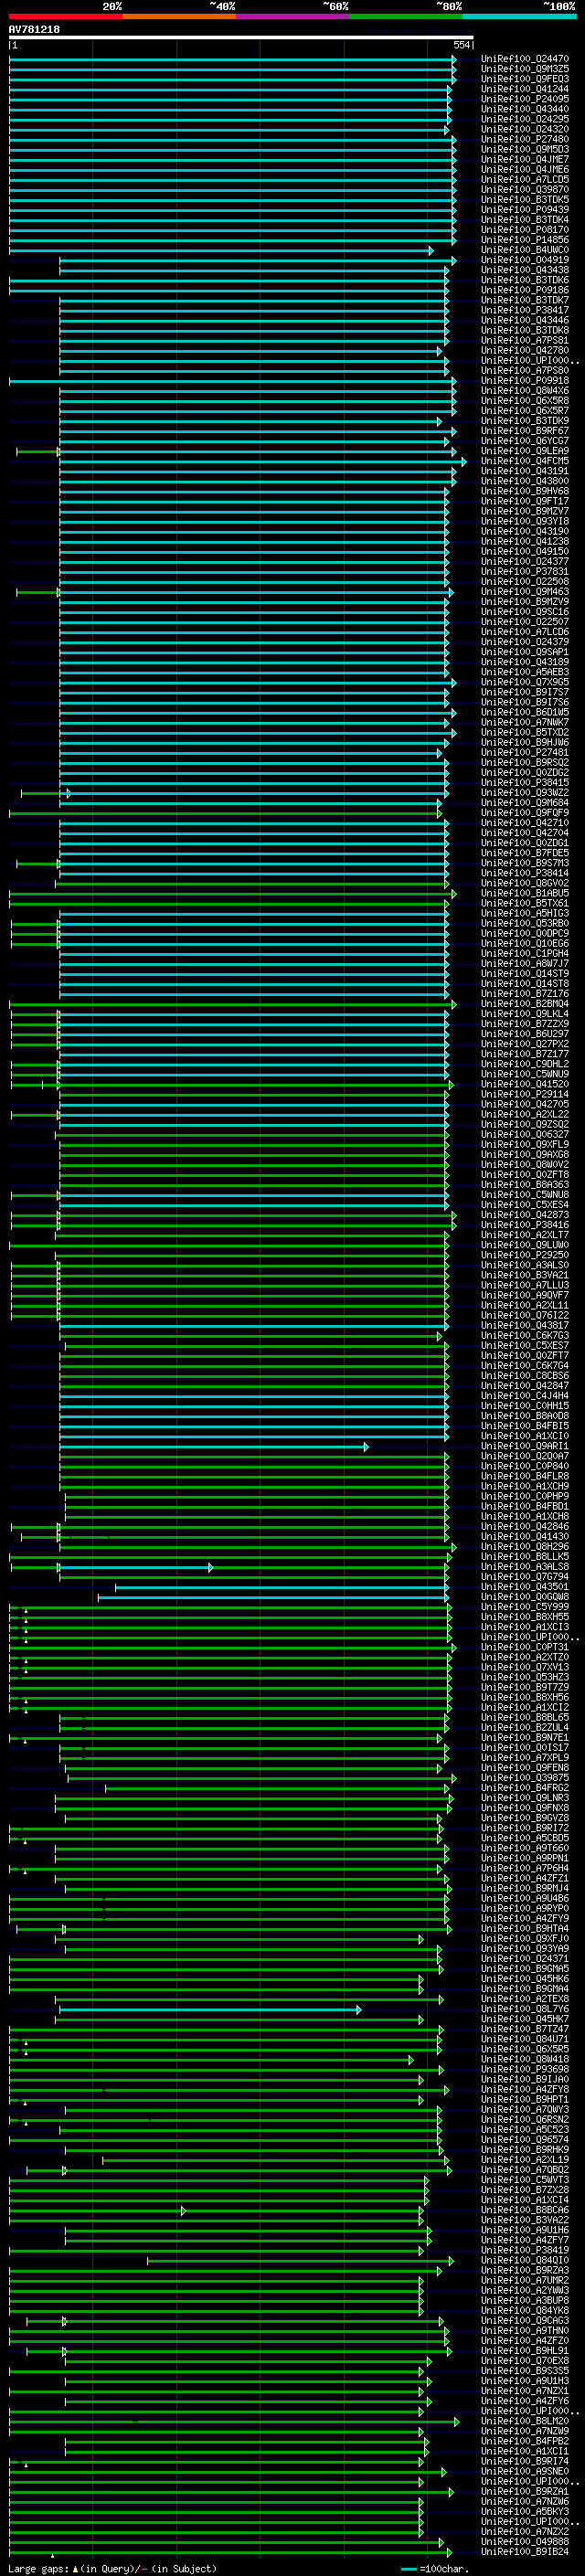The image size is (585, 2576).
Task: Choose hit UniRef100_B9RF67
Action: pos(525,431)
